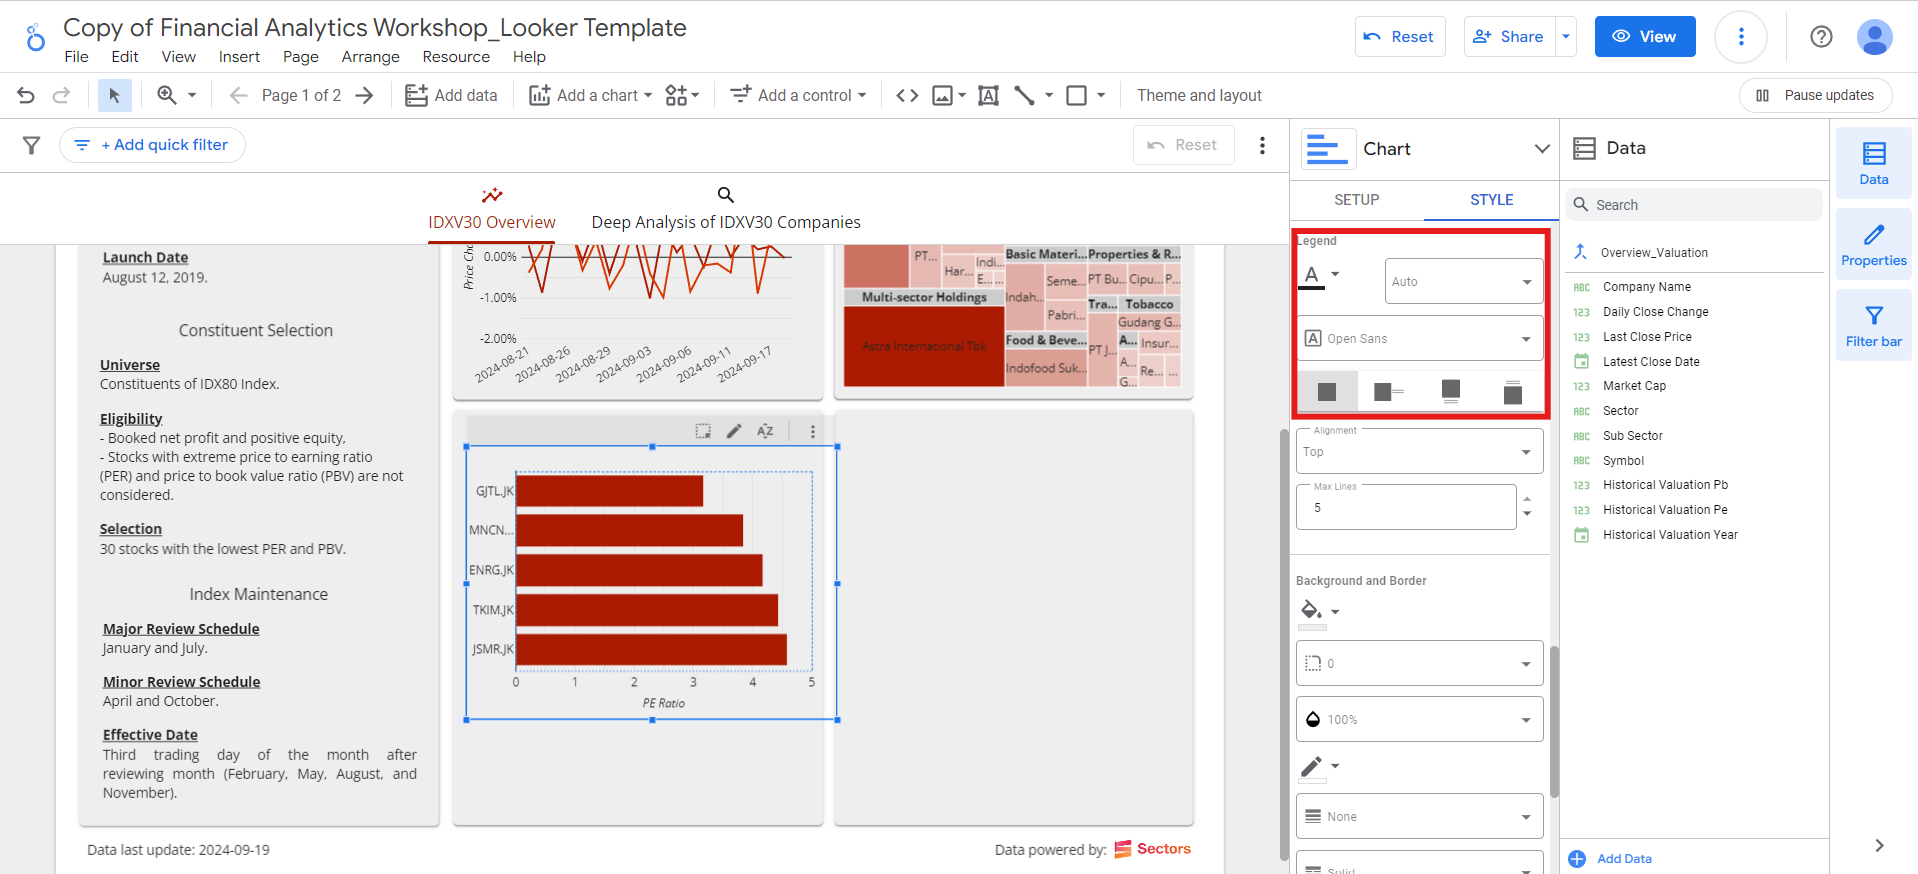The image size is (1918, 874).
Task: Collapse the right panel chevron
Action: click(1879, 845)
